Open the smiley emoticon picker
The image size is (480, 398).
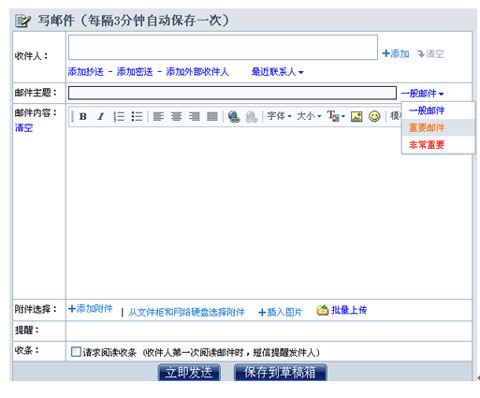pyautogui.click(x=375, y=116)
